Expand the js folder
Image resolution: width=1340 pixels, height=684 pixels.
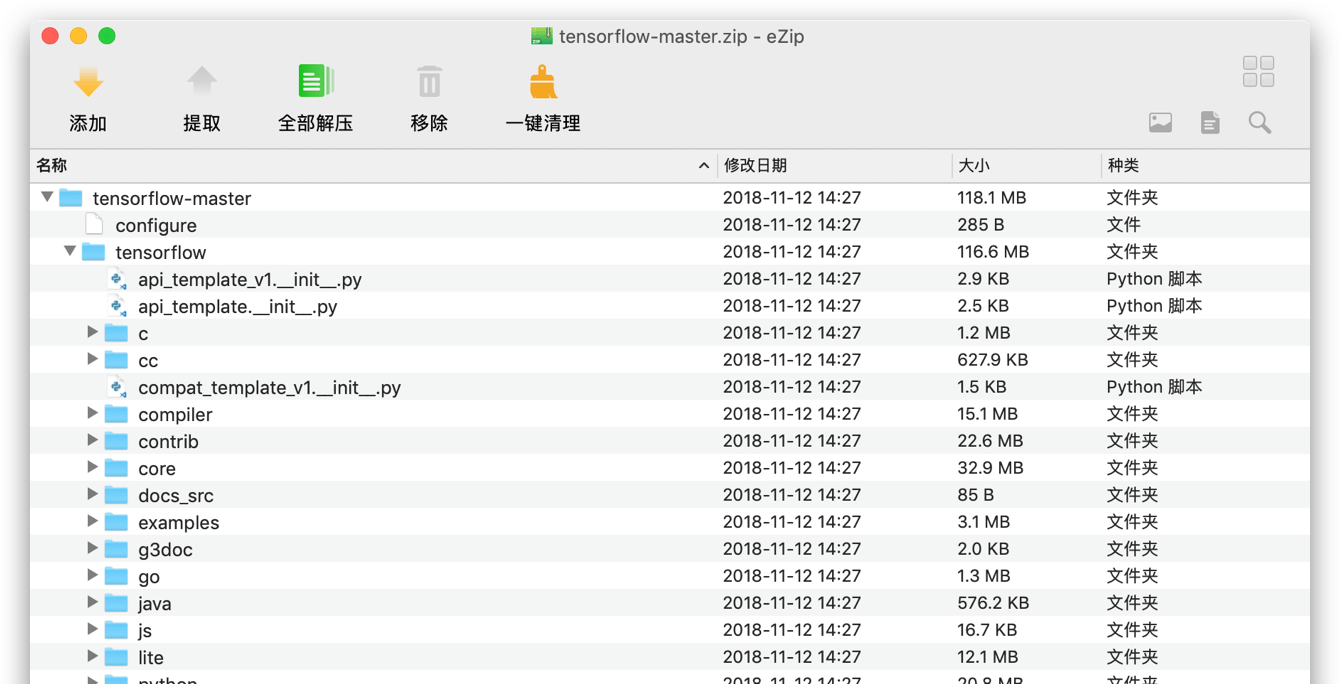(92, 629)
